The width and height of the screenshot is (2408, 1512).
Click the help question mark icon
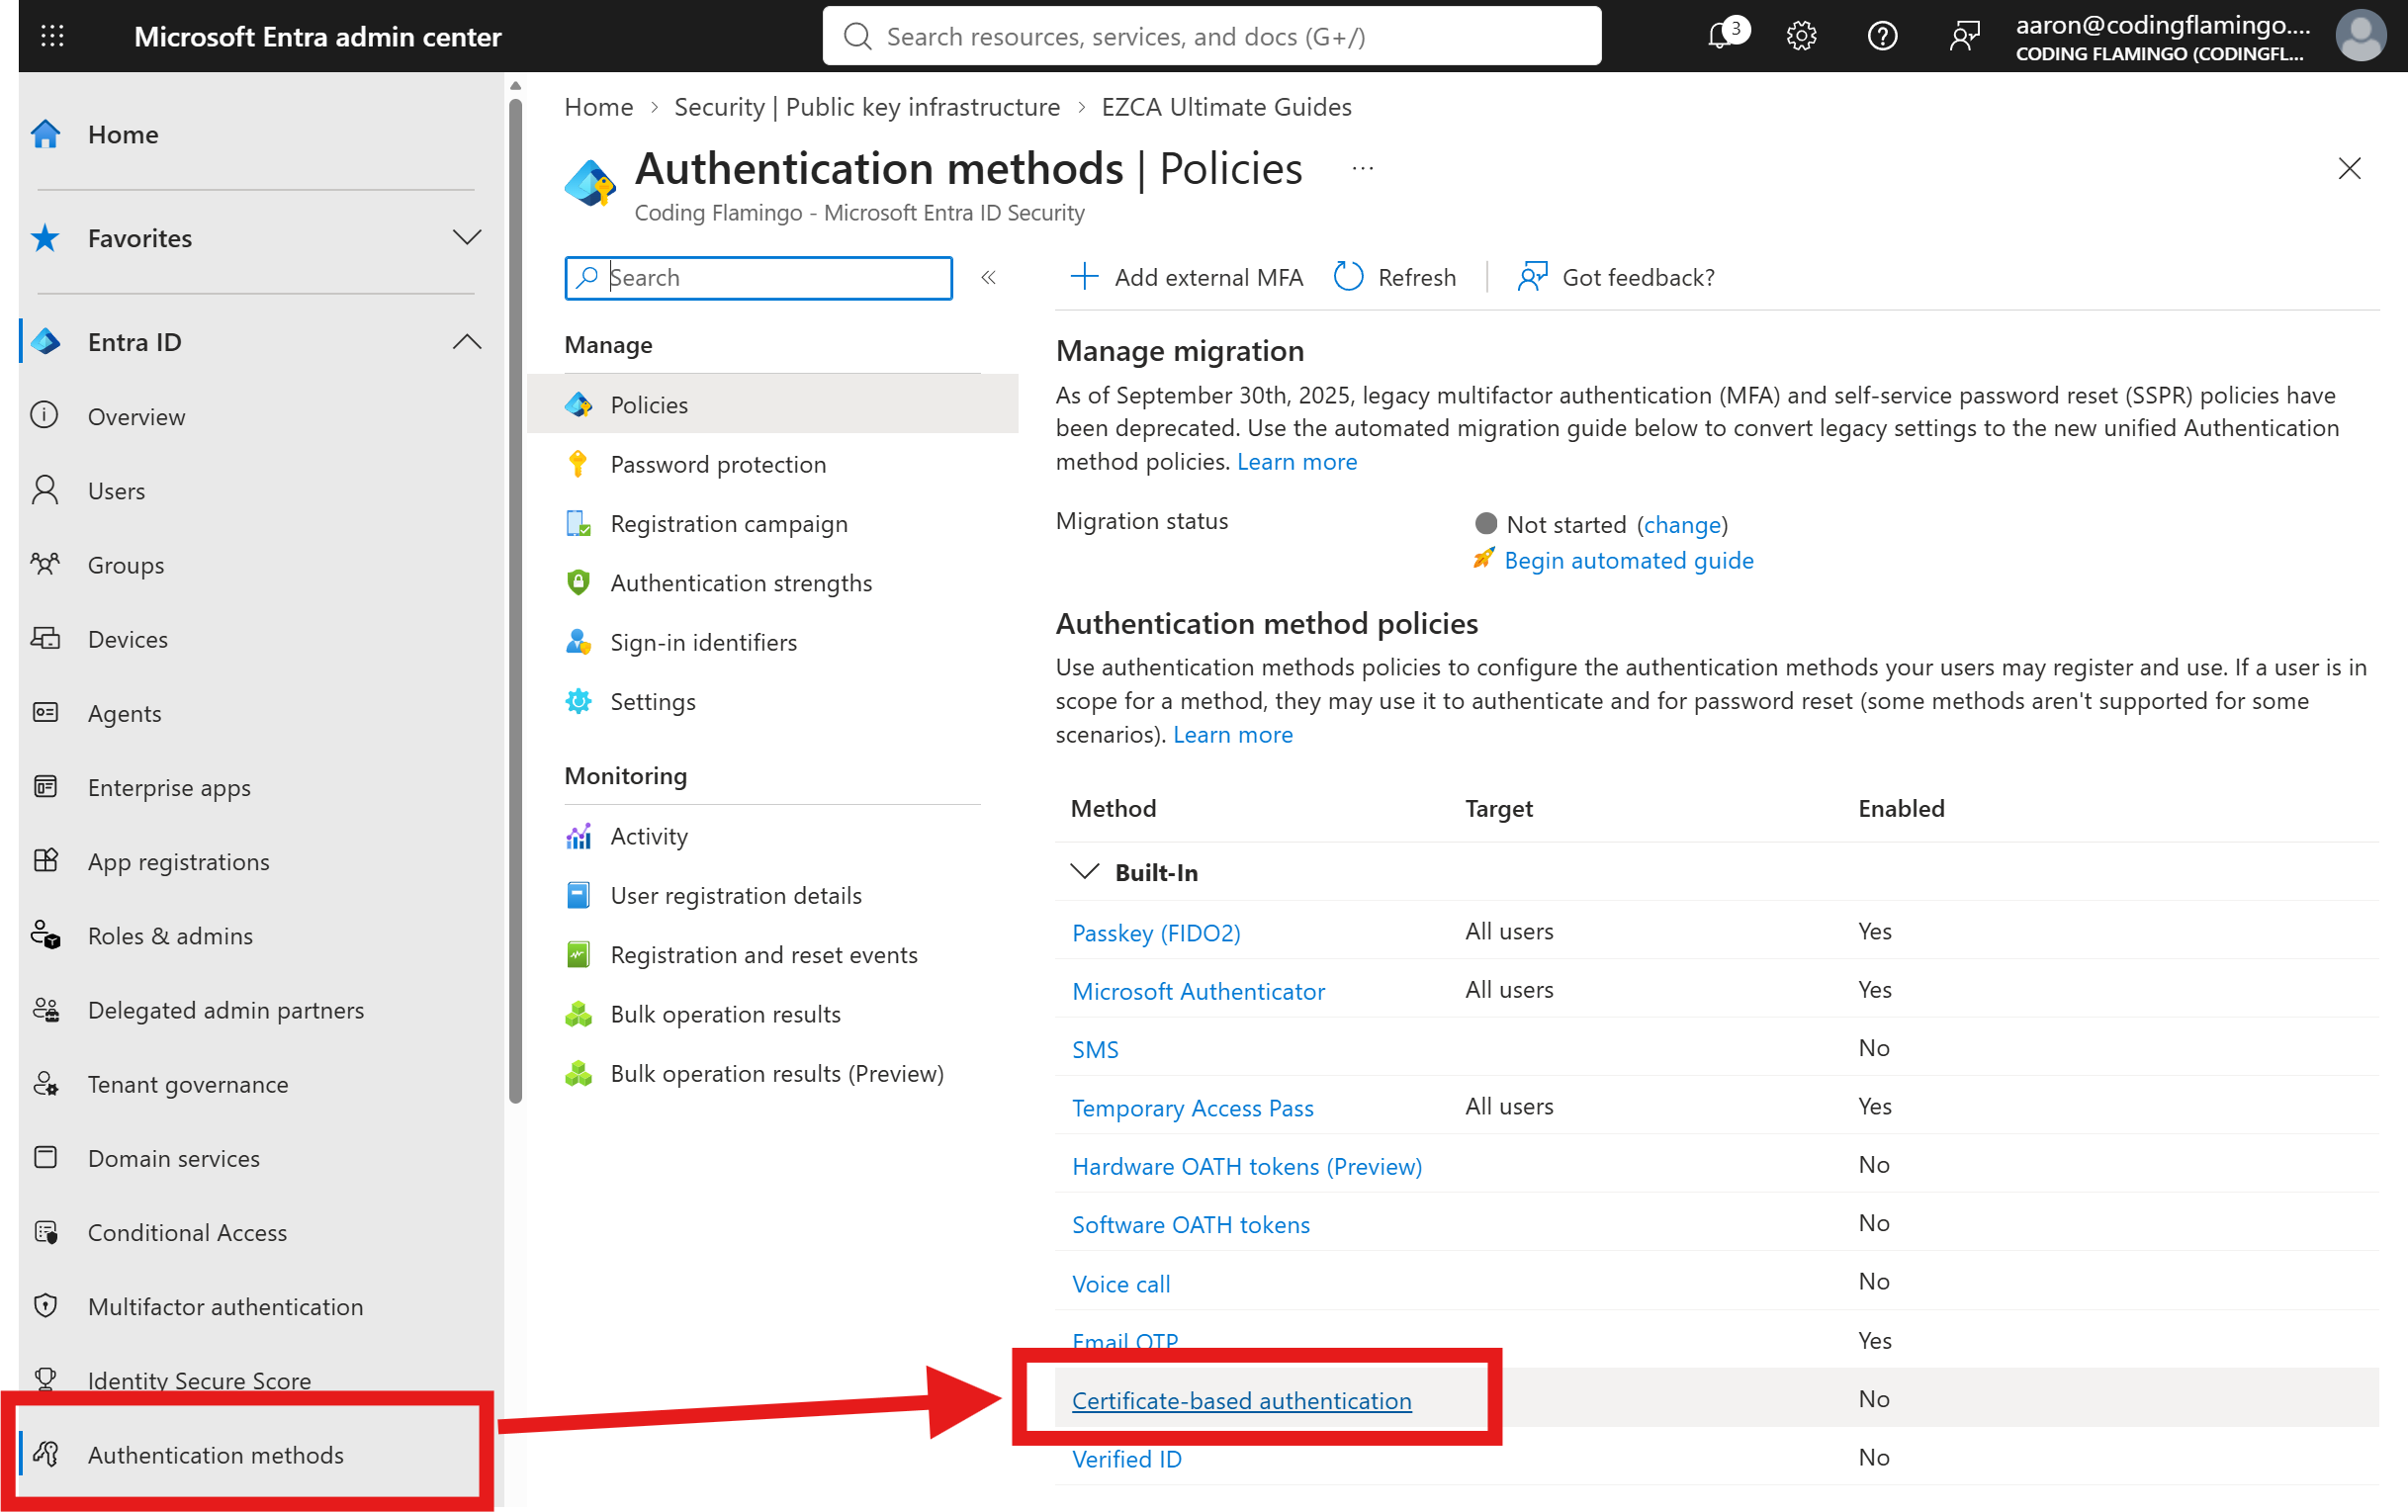click(1883, 36)
